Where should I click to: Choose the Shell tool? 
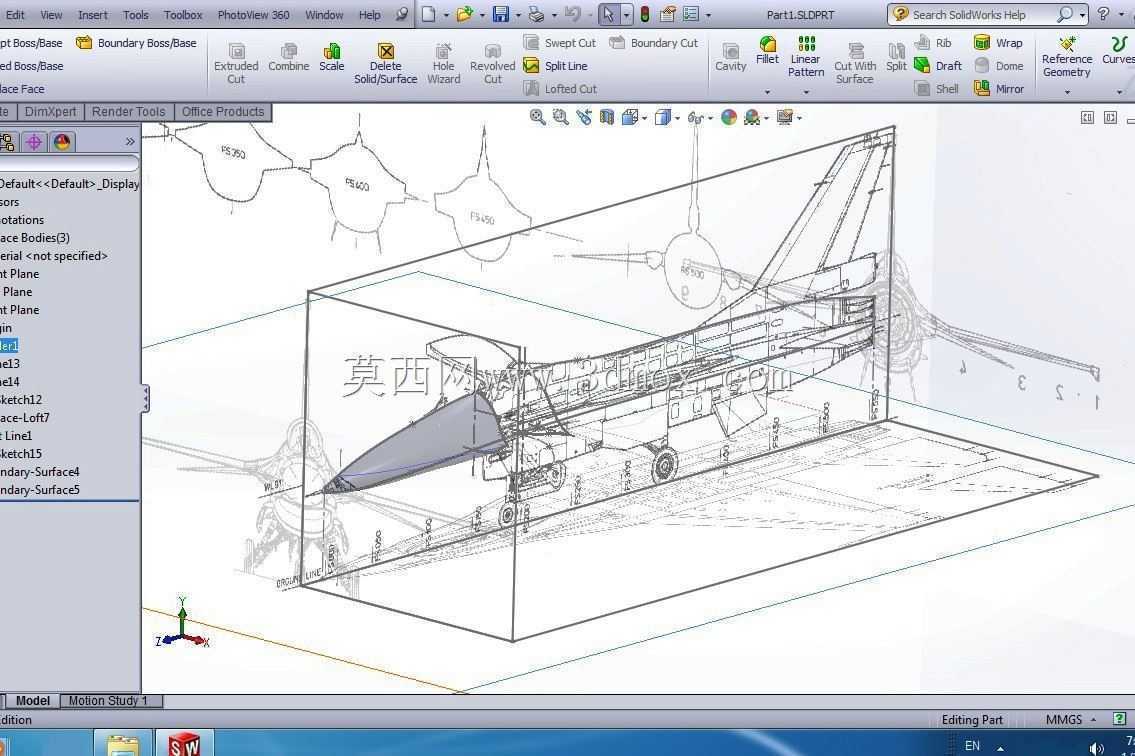[937, 89]
